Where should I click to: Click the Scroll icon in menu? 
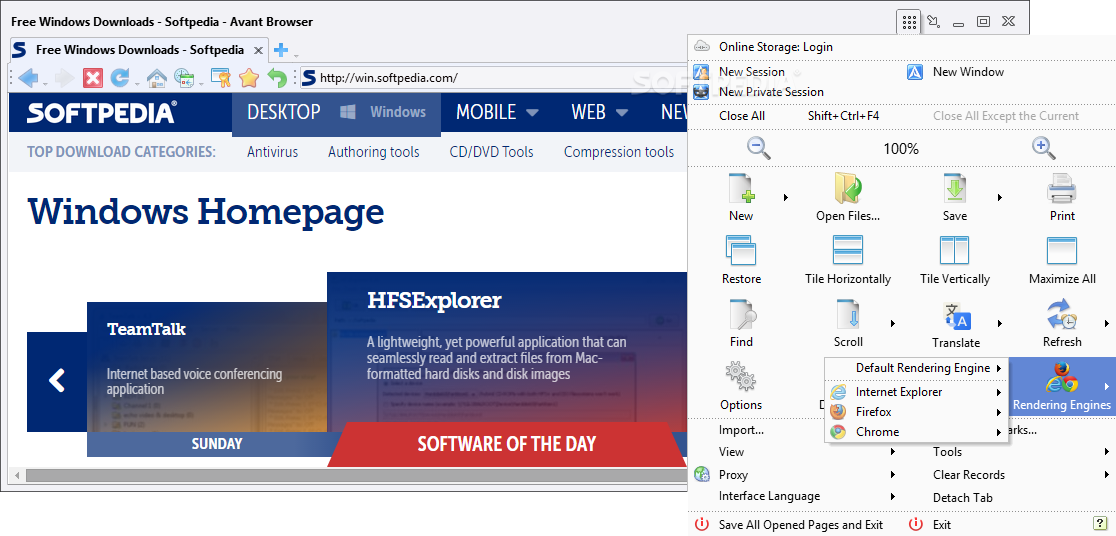click(848, 315)
